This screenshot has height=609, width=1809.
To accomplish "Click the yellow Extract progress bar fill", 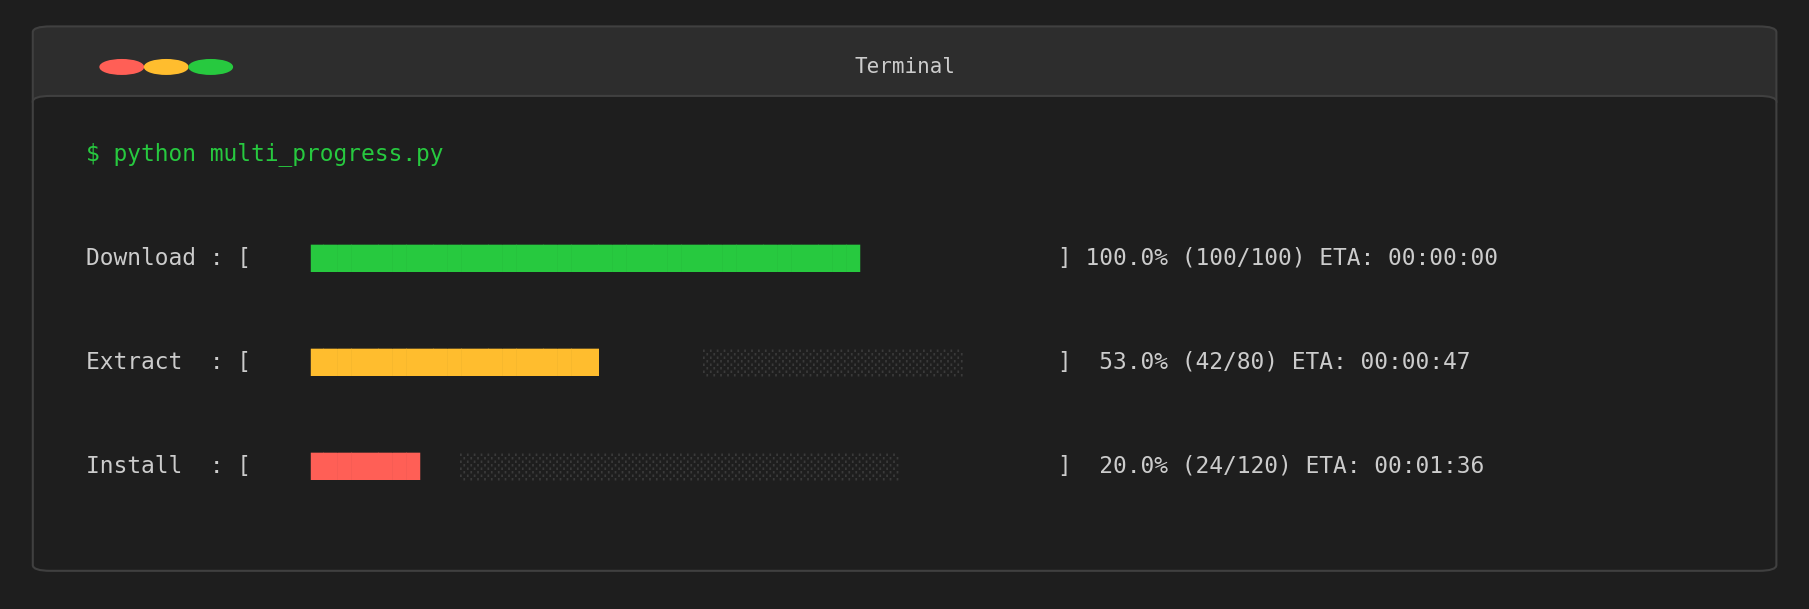I will (x=455, y=362).
